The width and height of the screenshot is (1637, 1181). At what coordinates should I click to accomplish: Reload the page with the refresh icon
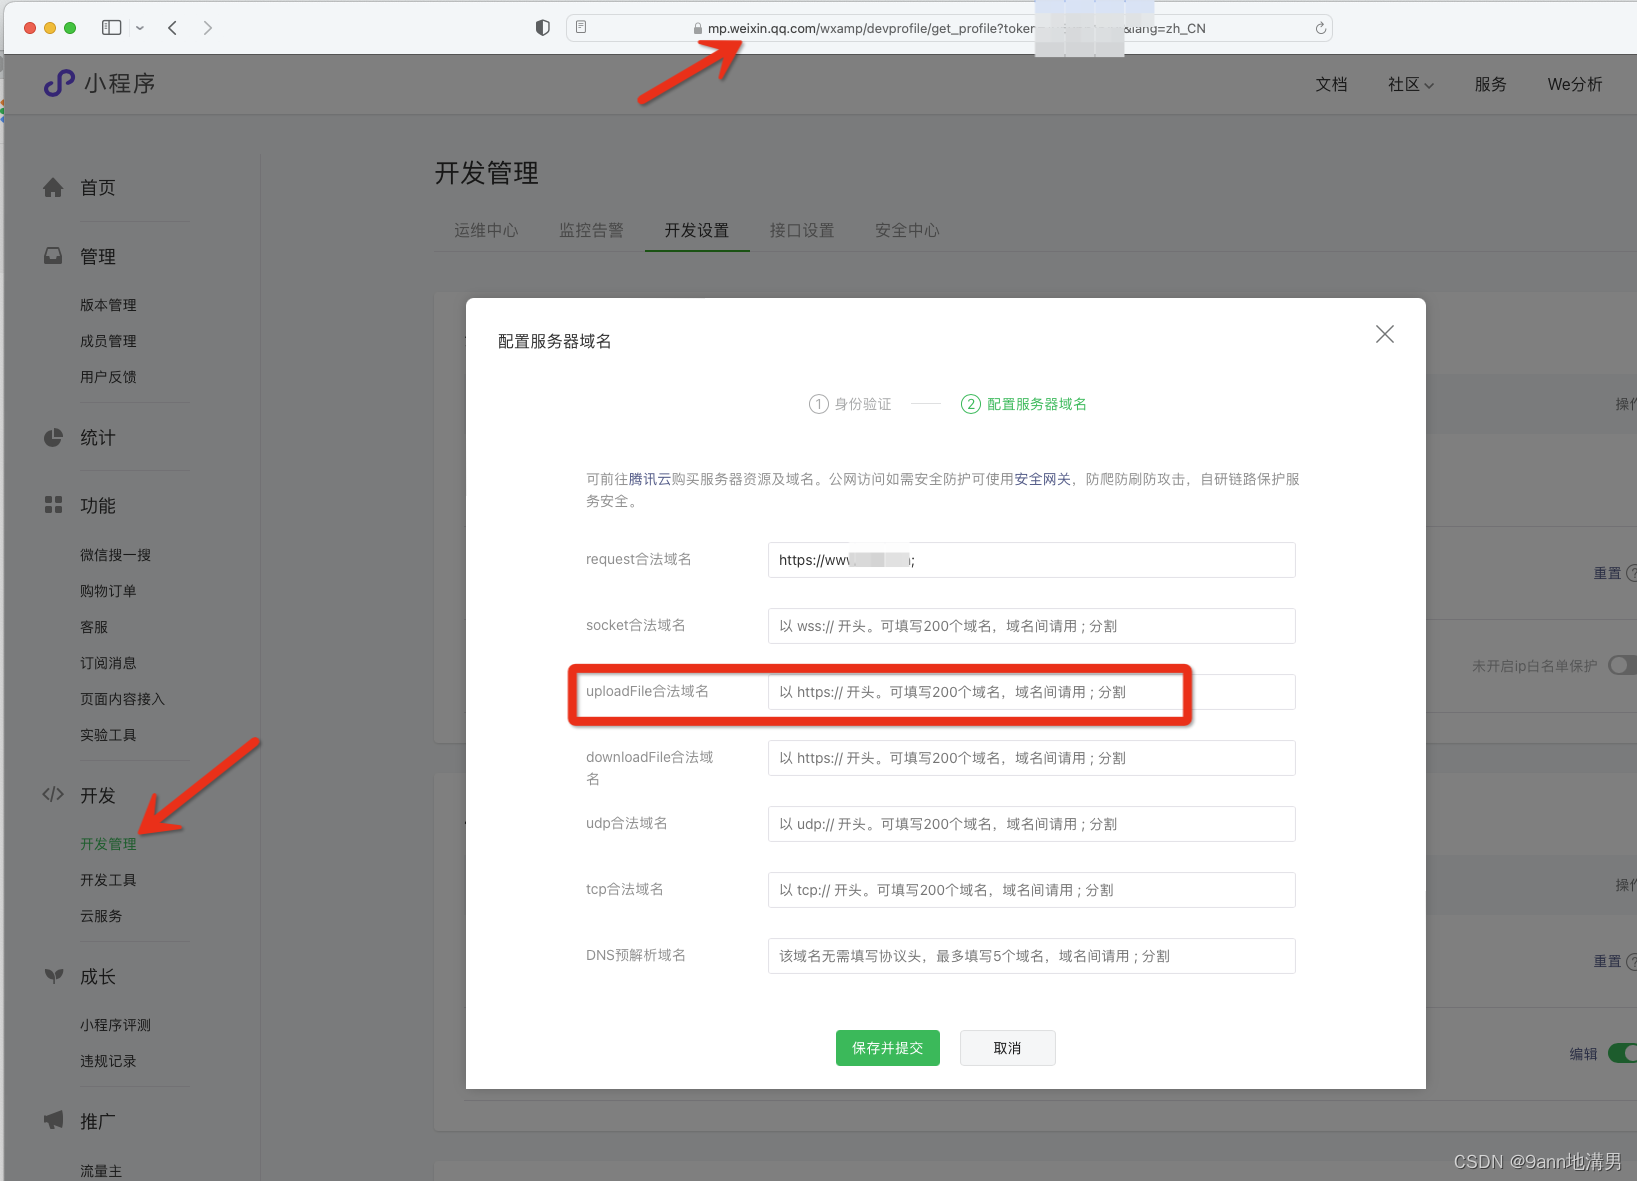click(1320, 28)
